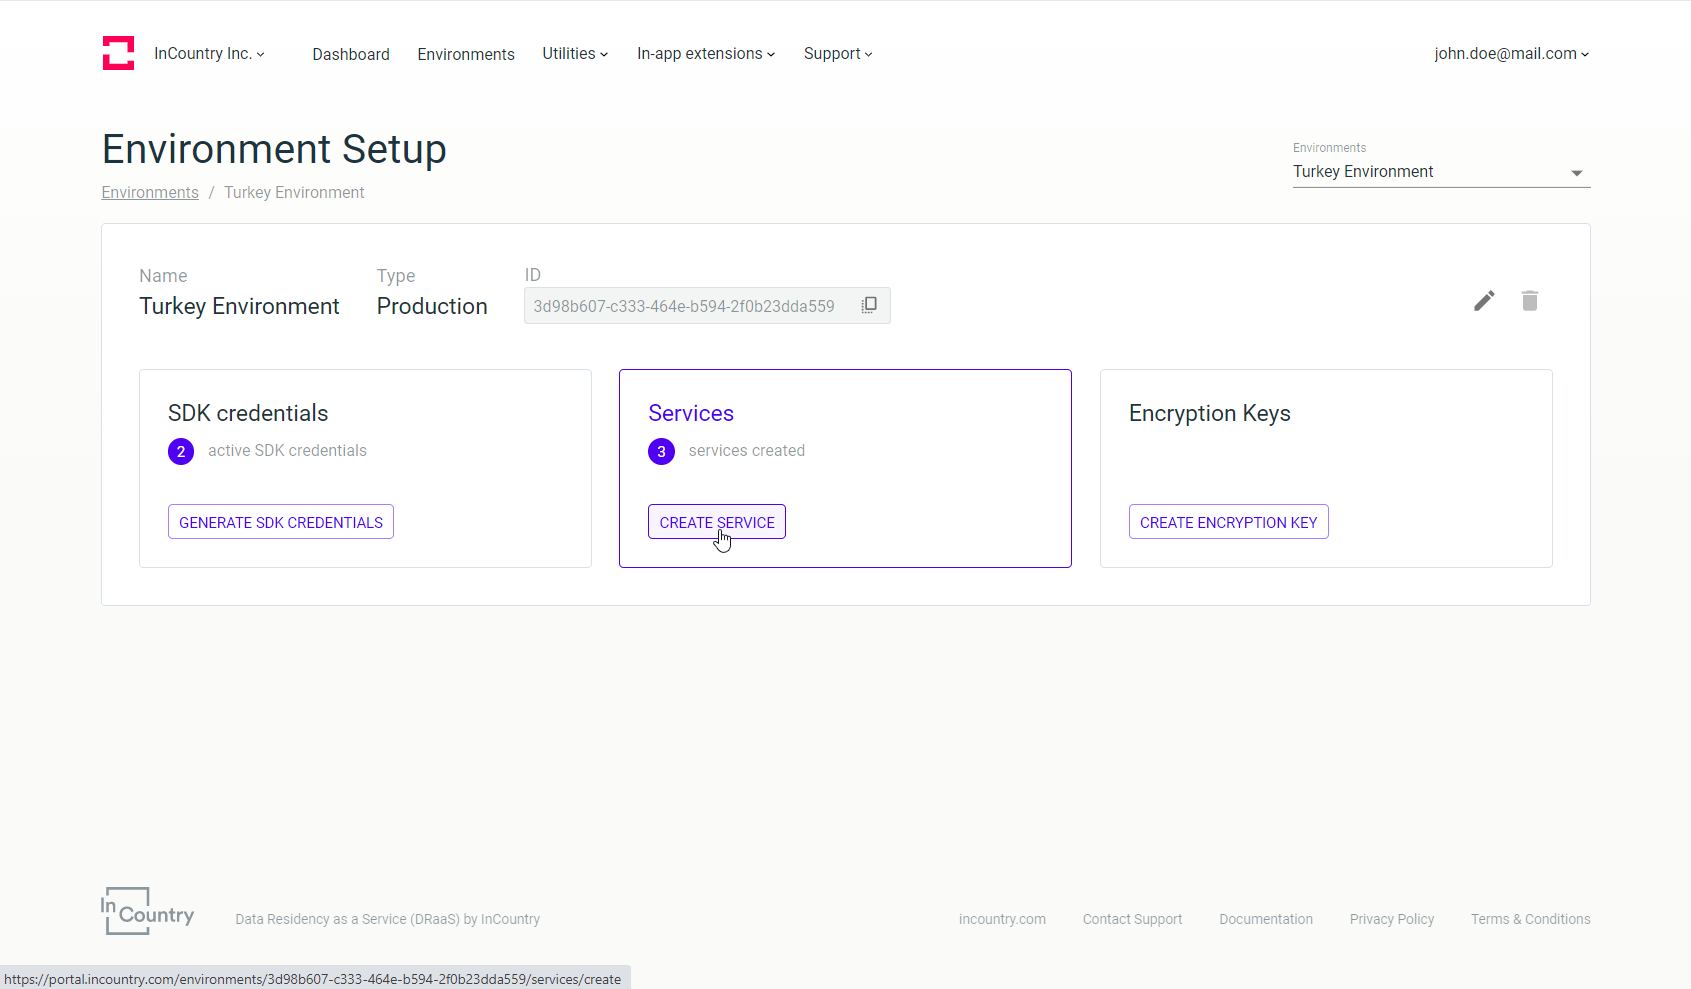Click the Create Encryption Key button
1691x989 pixels.
[1228, 522]
